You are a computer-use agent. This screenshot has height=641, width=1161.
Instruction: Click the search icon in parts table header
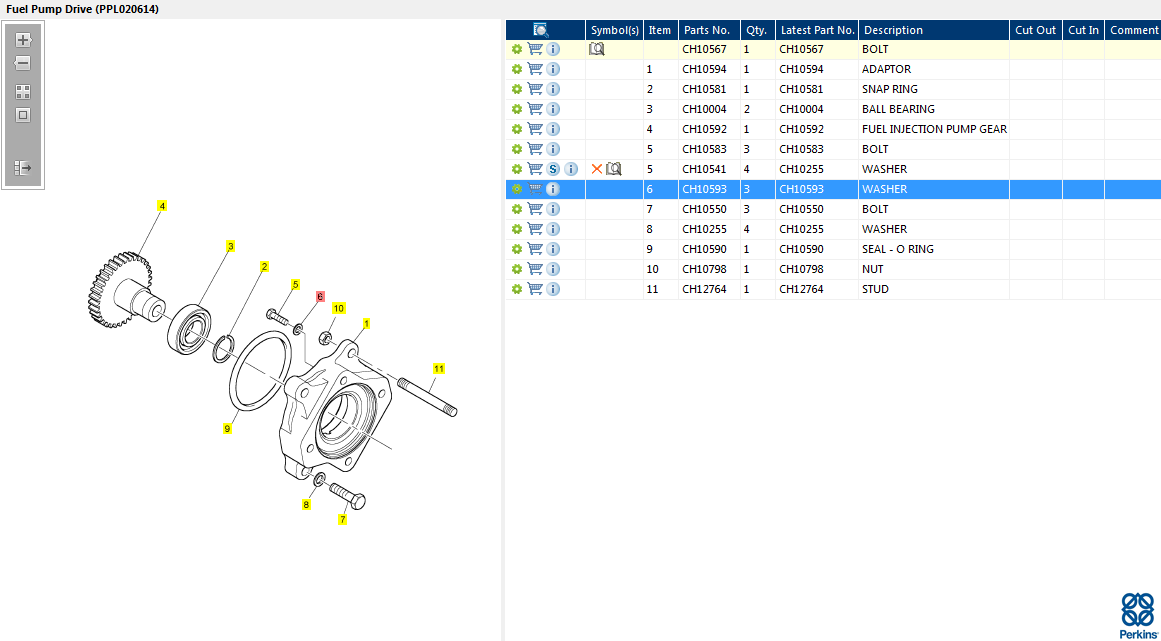(541, 30)
